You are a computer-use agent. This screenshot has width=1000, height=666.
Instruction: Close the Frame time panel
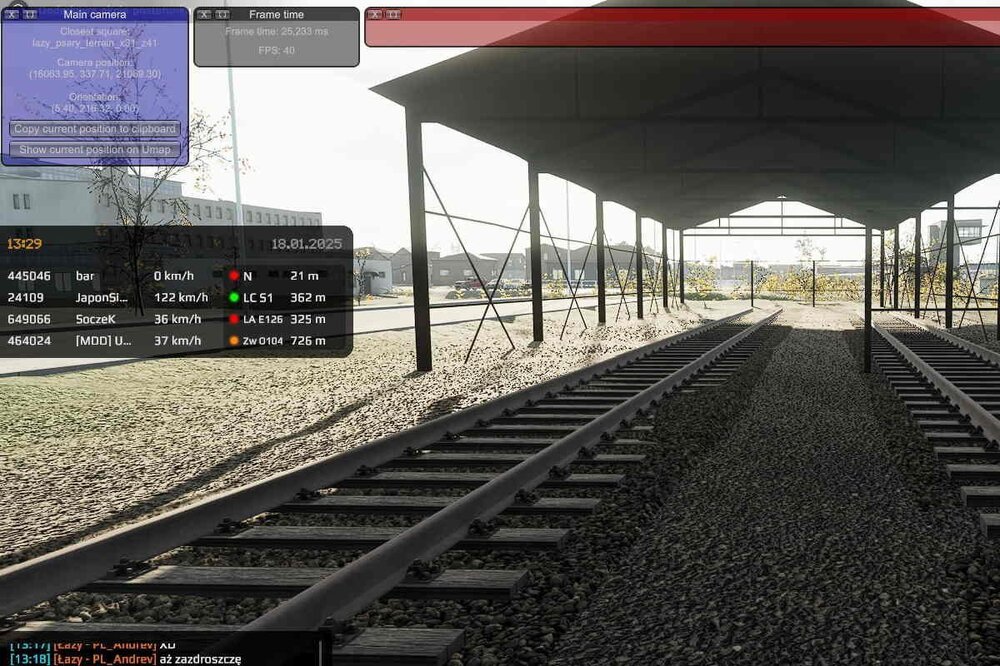tap(204, 14)
